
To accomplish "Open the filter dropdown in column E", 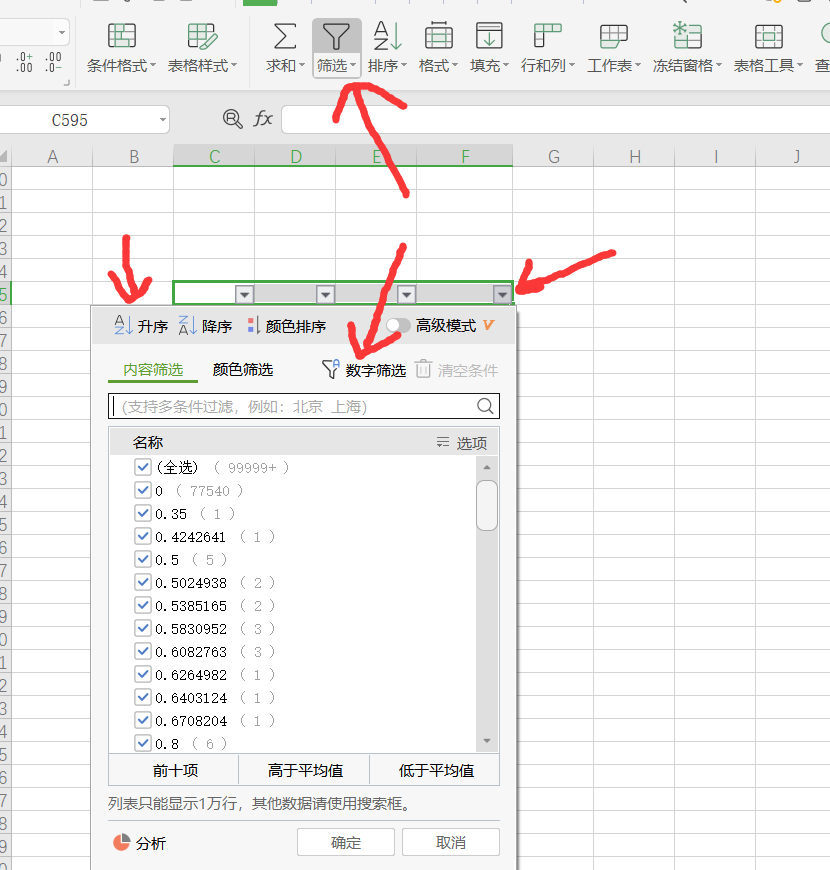I will point(407,295).
